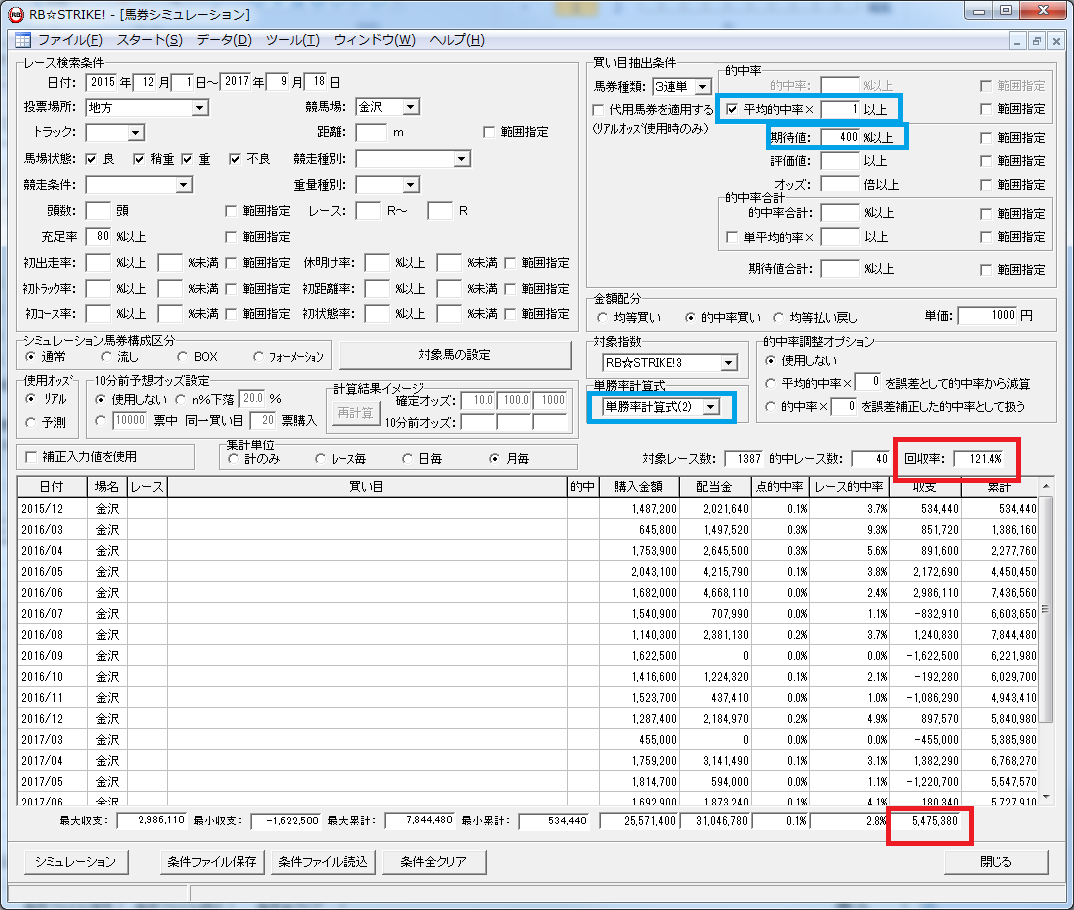This screenshot has height=910, width=1074.
Task: Select the 計のみ aggregation radio
Action: tap(234, 459)
